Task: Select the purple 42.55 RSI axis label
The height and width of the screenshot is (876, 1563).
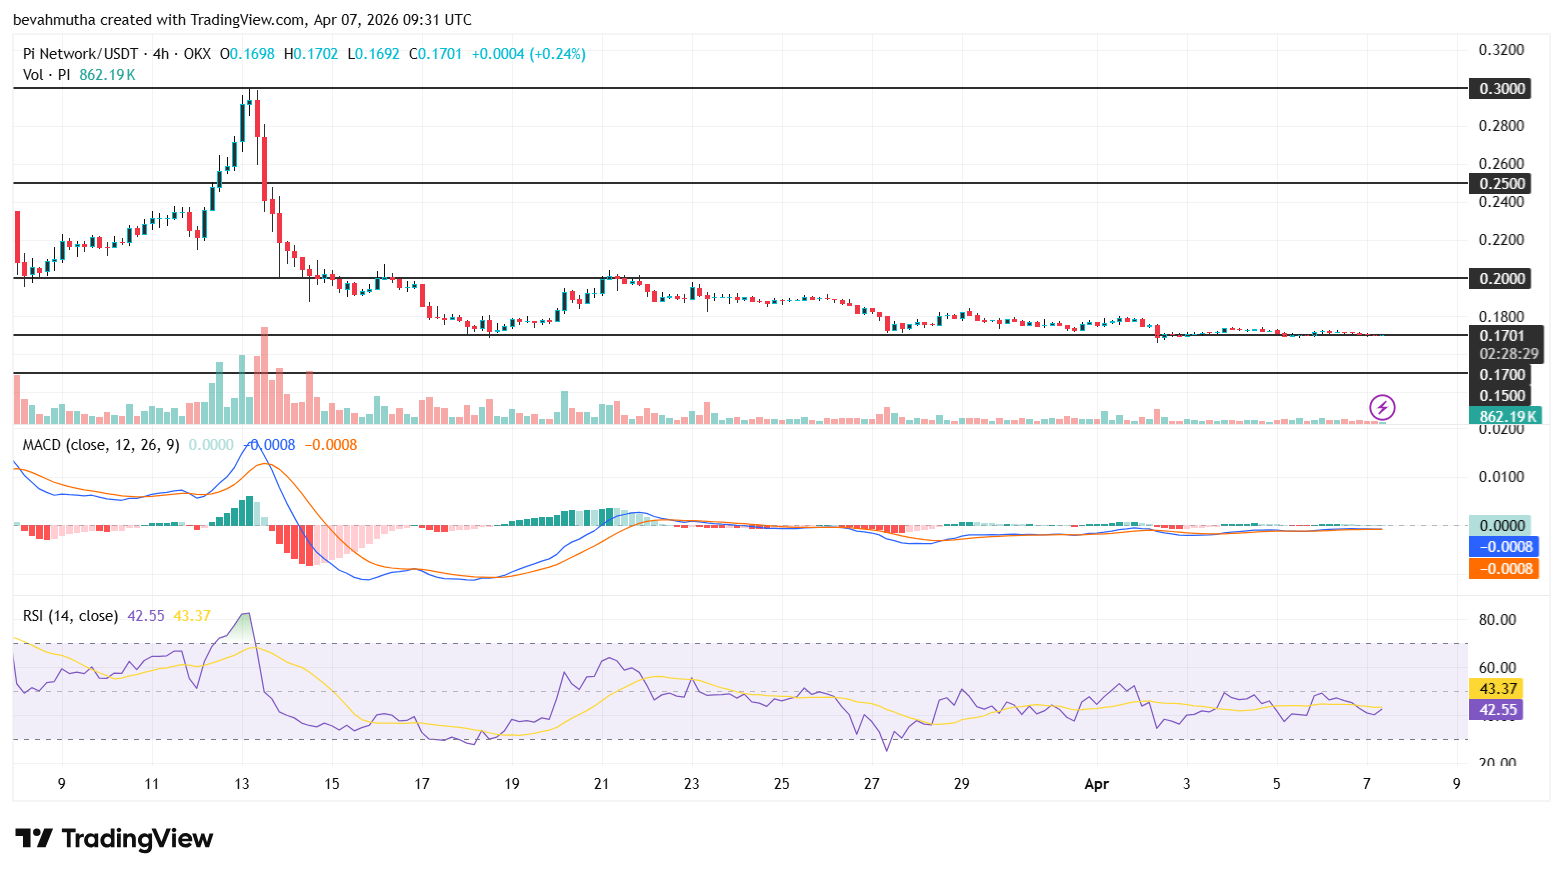Action: [x=1497, y=710]
